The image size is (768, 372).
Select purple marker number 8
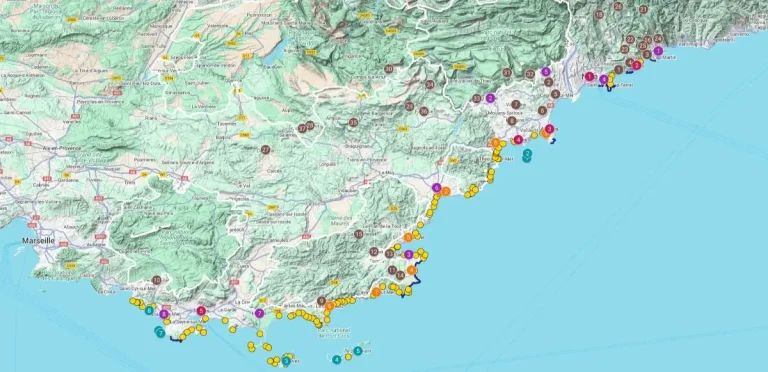click(x=164, y=314)
